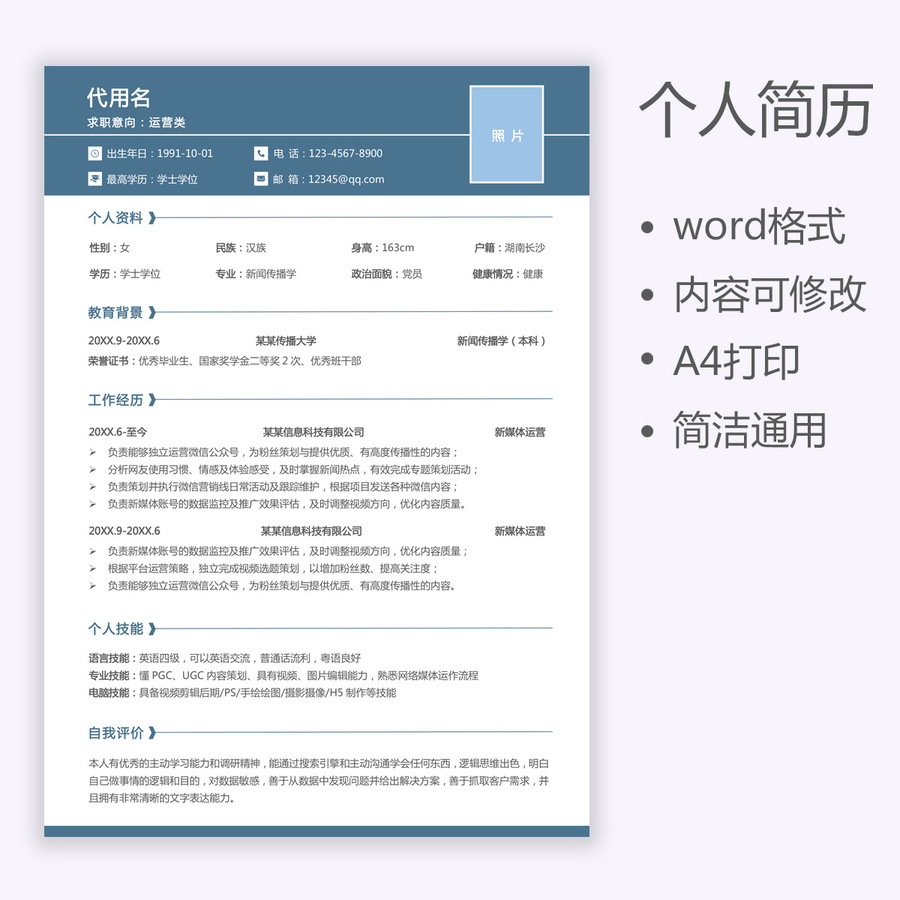Viewport: 900px width, 900px height.
Task: Click the 荣誉证书 line
Action: (x=225, y=361)
